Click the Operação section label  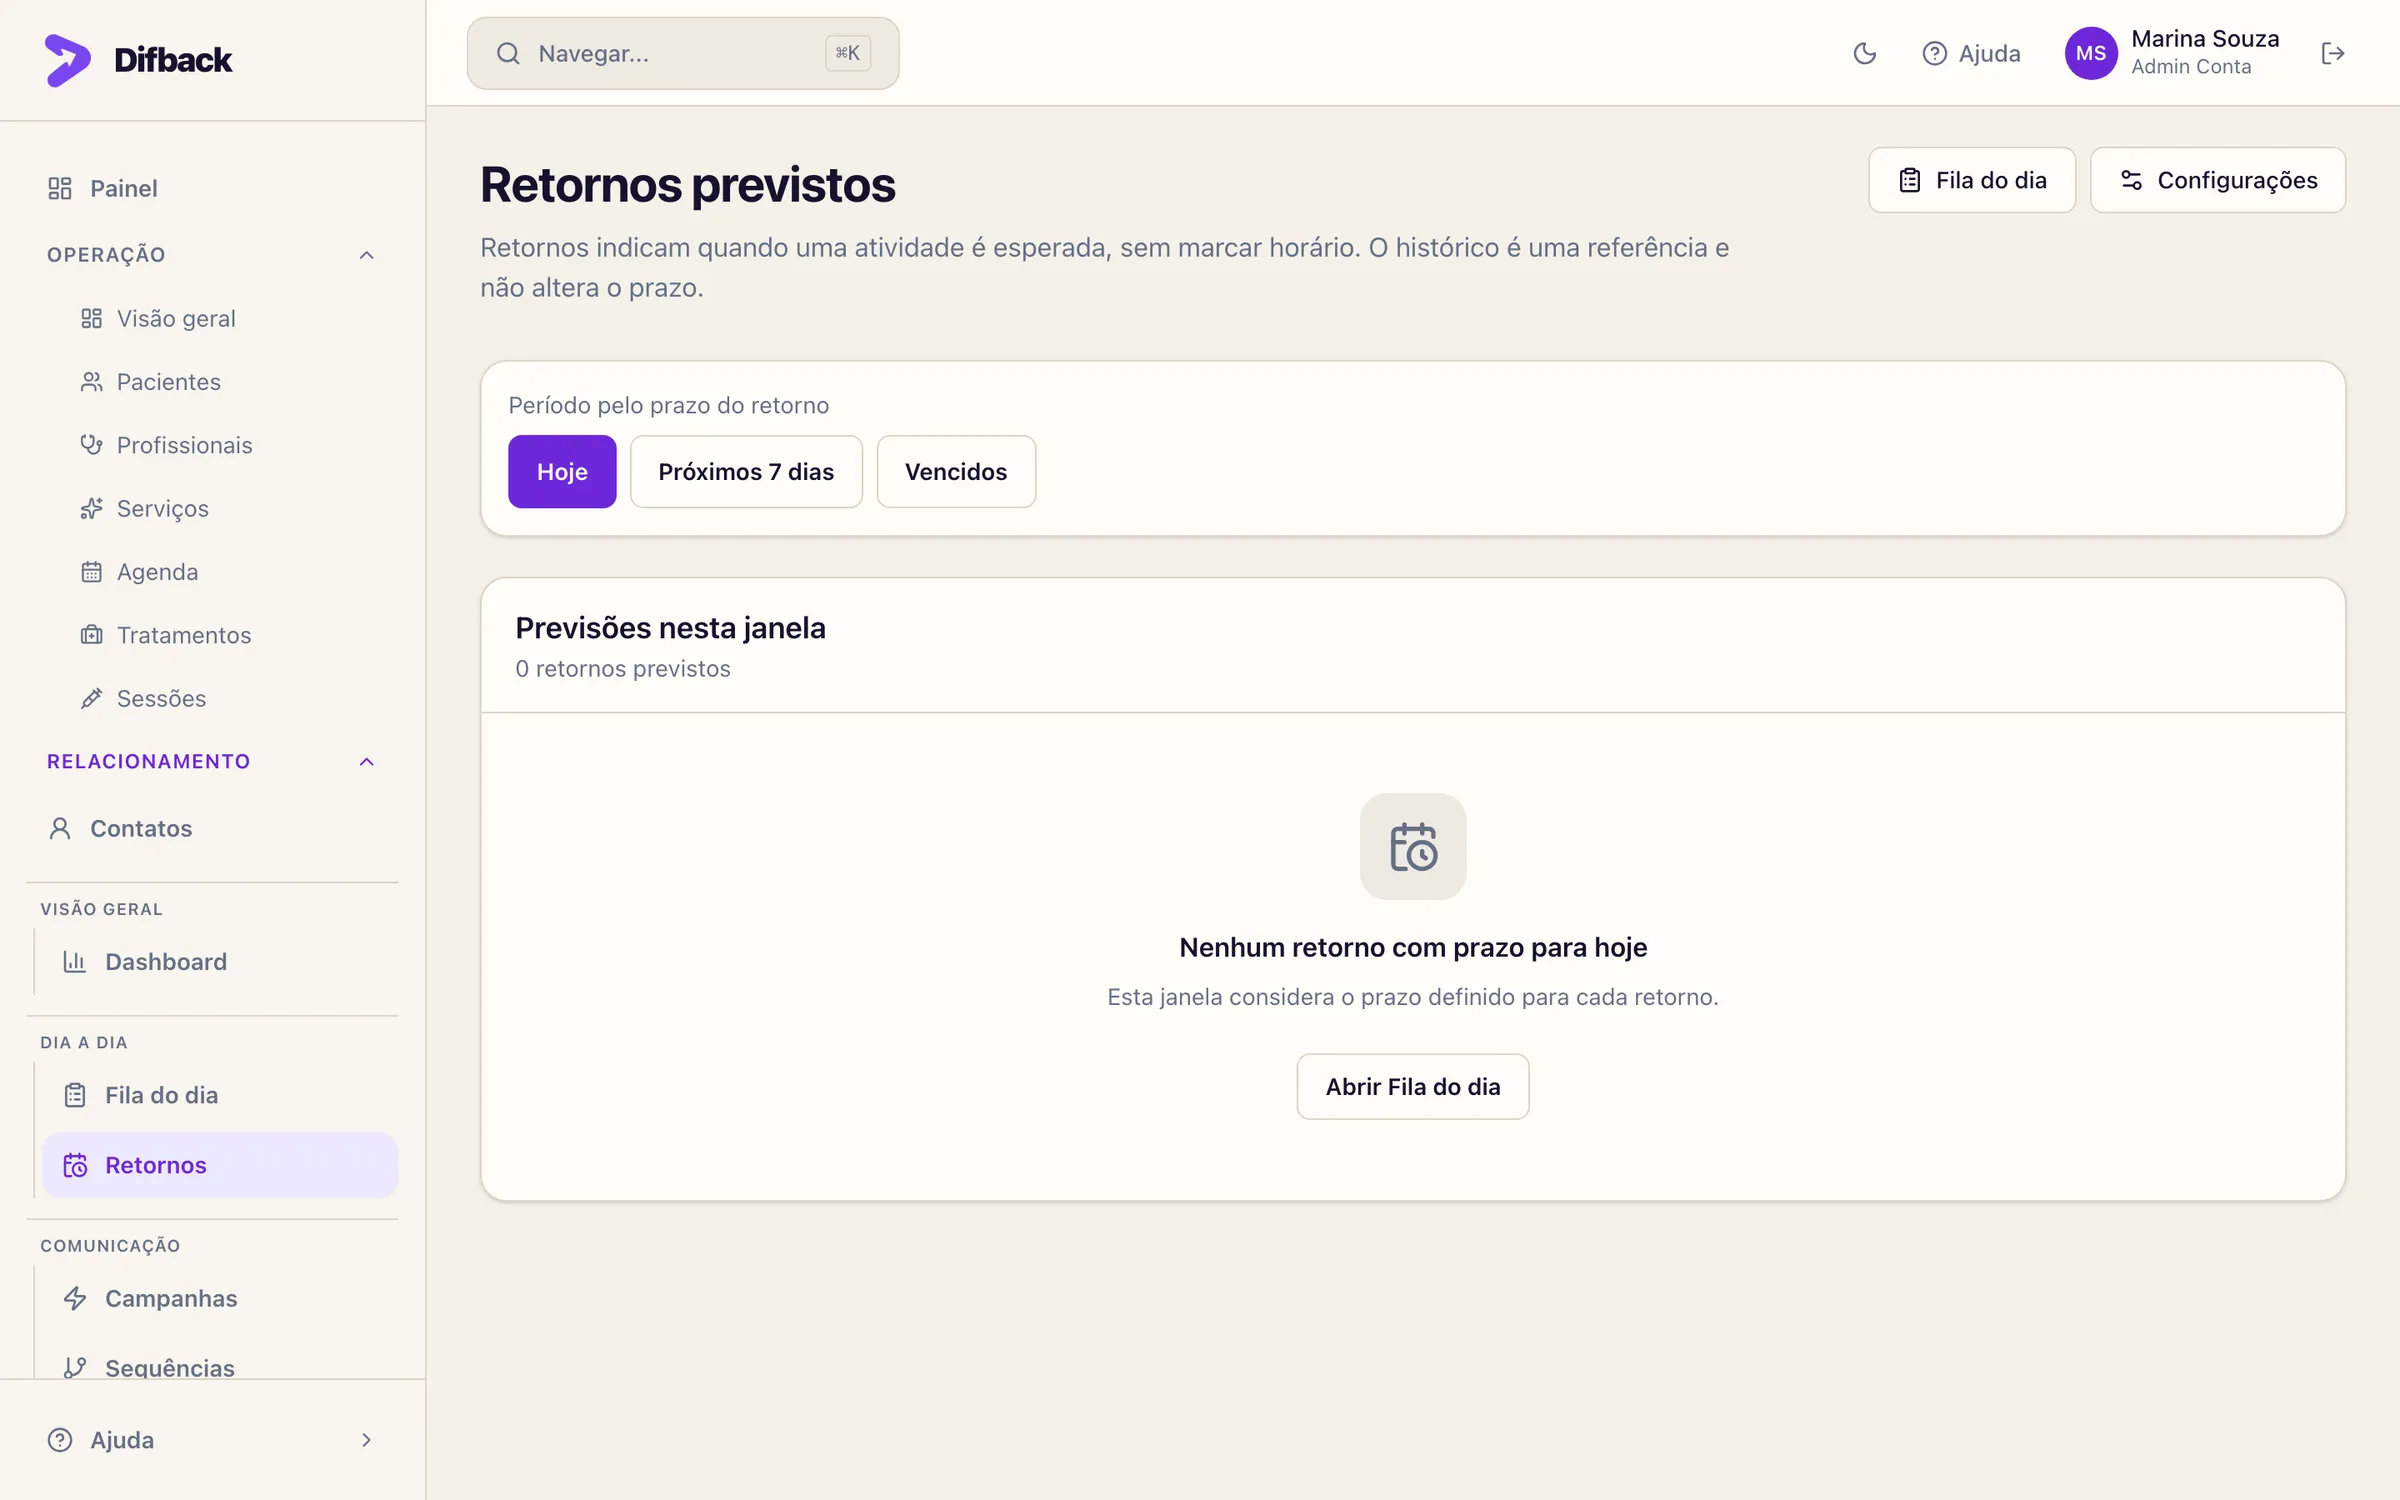click(106, 255)
